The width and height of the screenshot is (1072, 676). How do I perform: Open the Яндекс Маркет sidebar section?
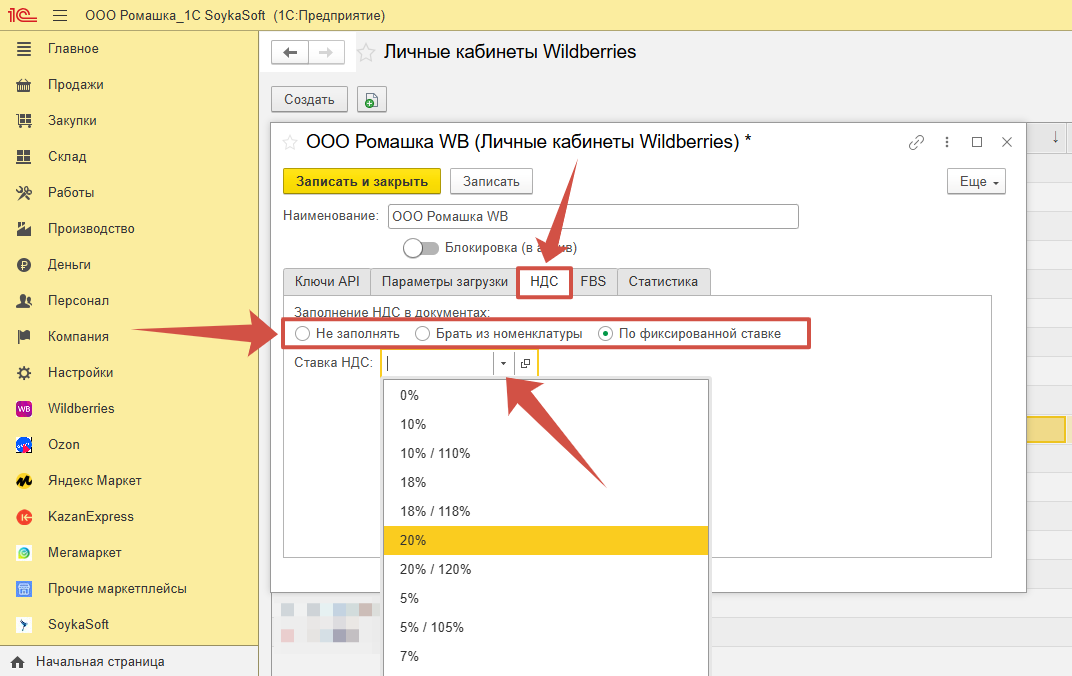94,480
